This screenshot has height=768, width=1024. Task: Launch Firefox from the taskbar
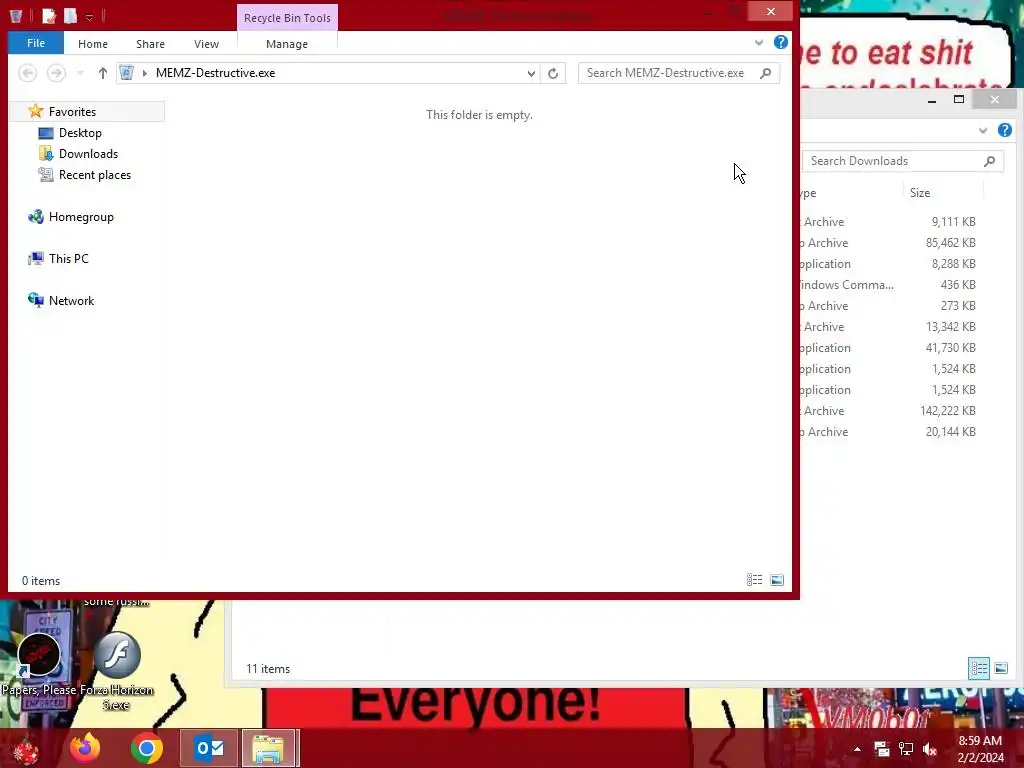click(85, 748)
